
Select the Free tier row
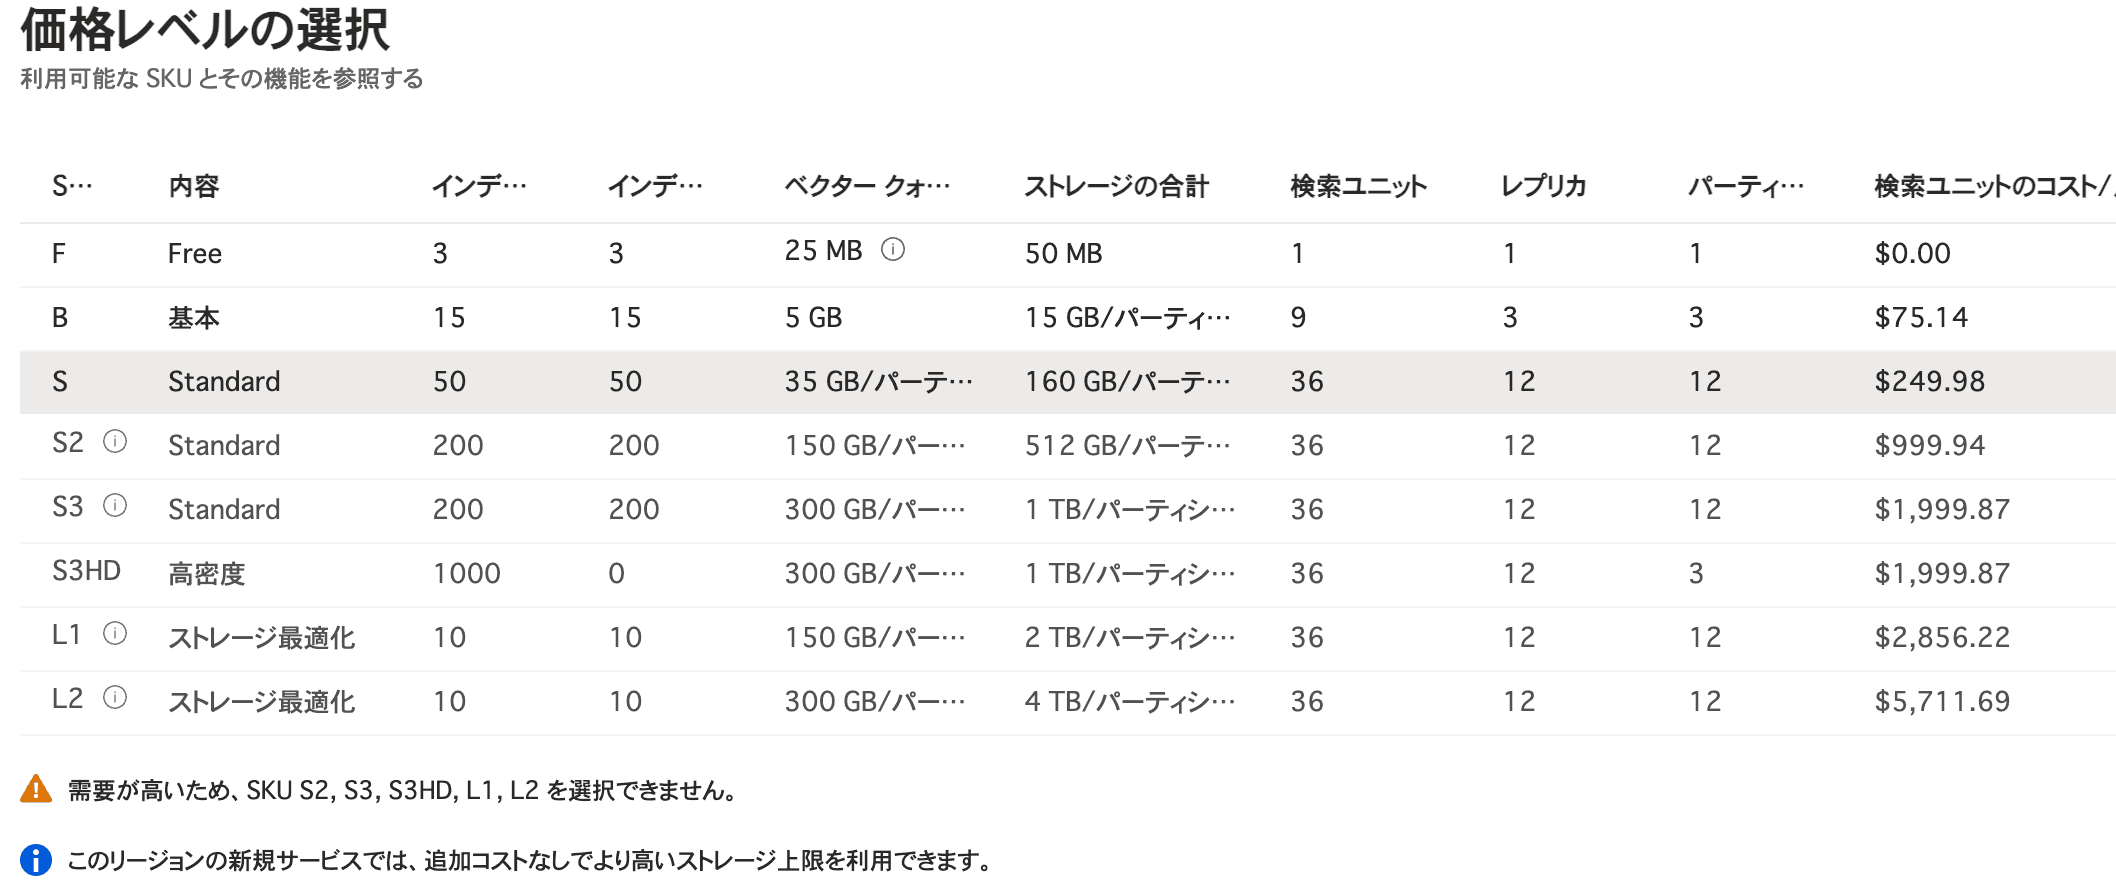(x=195, y=254)
